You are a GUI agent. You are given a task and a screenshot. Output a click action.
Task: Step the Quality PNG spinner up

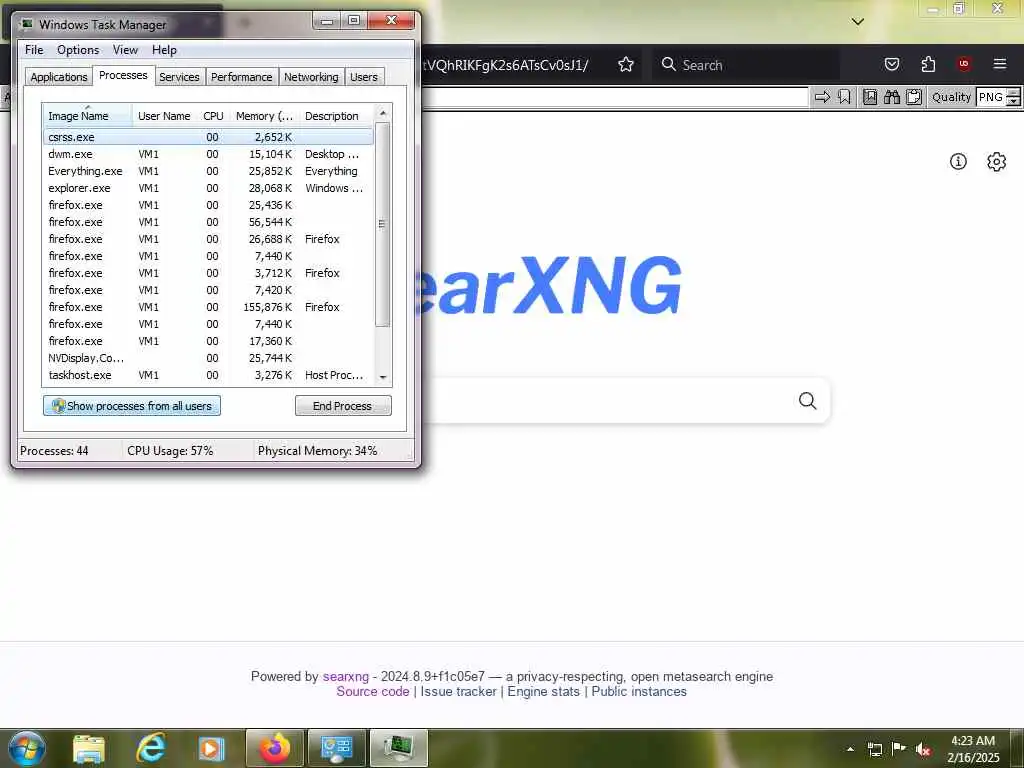1013,93
